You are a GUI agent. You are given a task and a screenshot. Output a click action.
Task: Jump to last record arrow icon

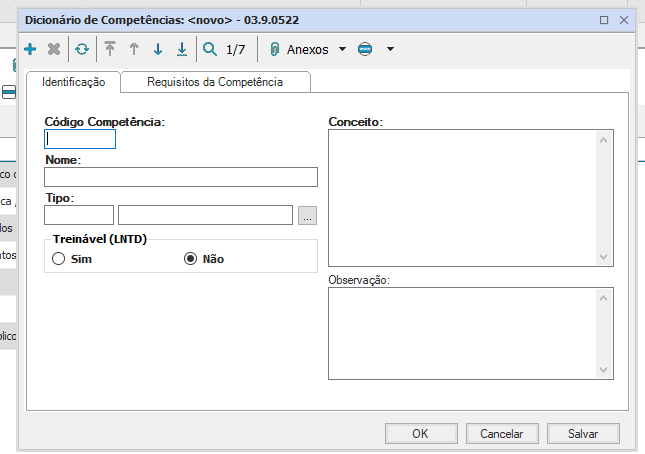click(182, 49)
